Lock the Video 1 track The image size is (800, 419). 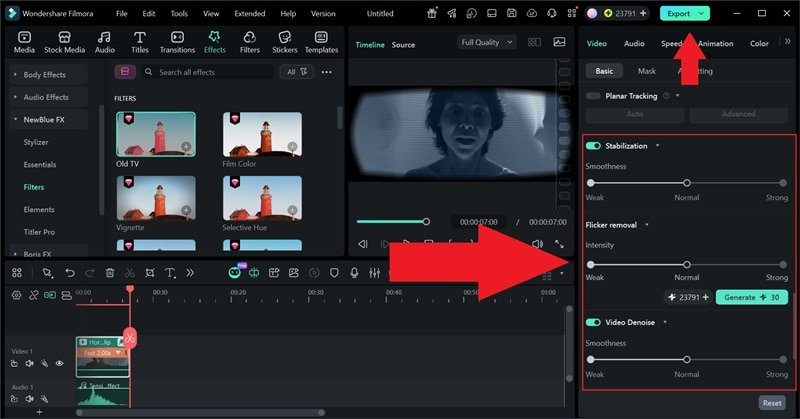(14, 363)
